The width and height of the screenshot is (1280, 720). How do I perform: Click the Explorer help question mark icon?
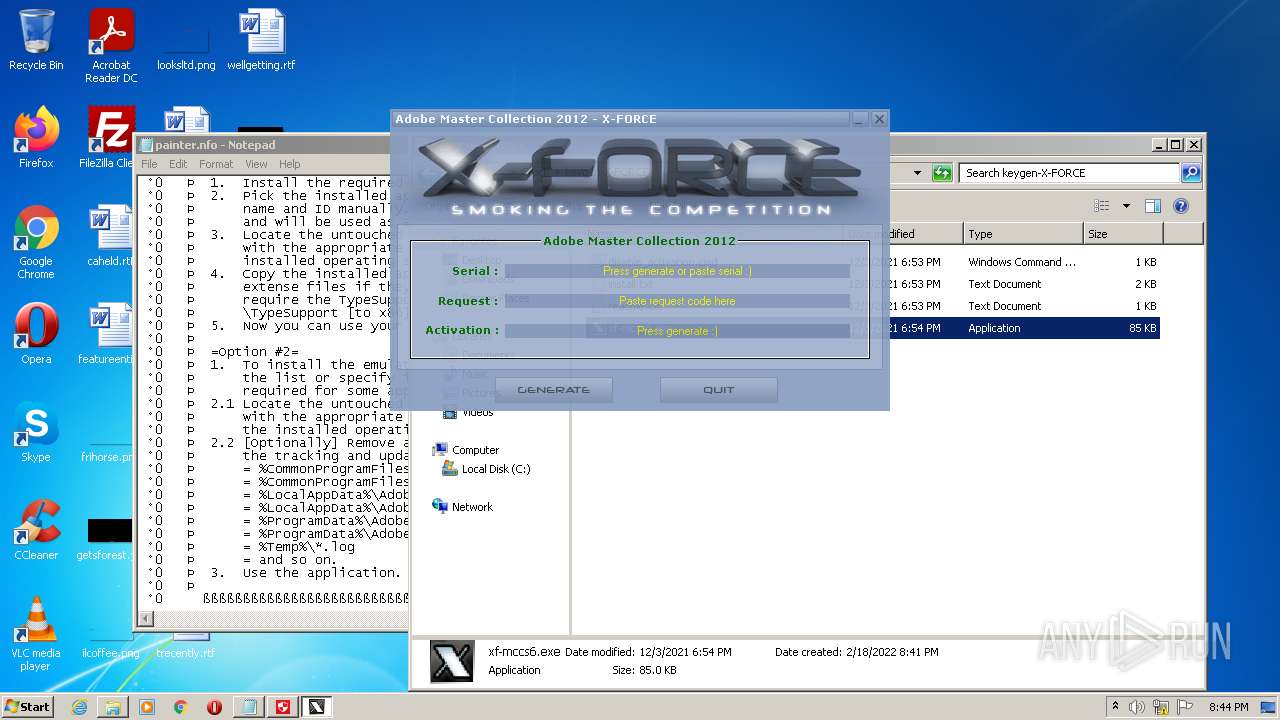click(x=1181, y=206)
